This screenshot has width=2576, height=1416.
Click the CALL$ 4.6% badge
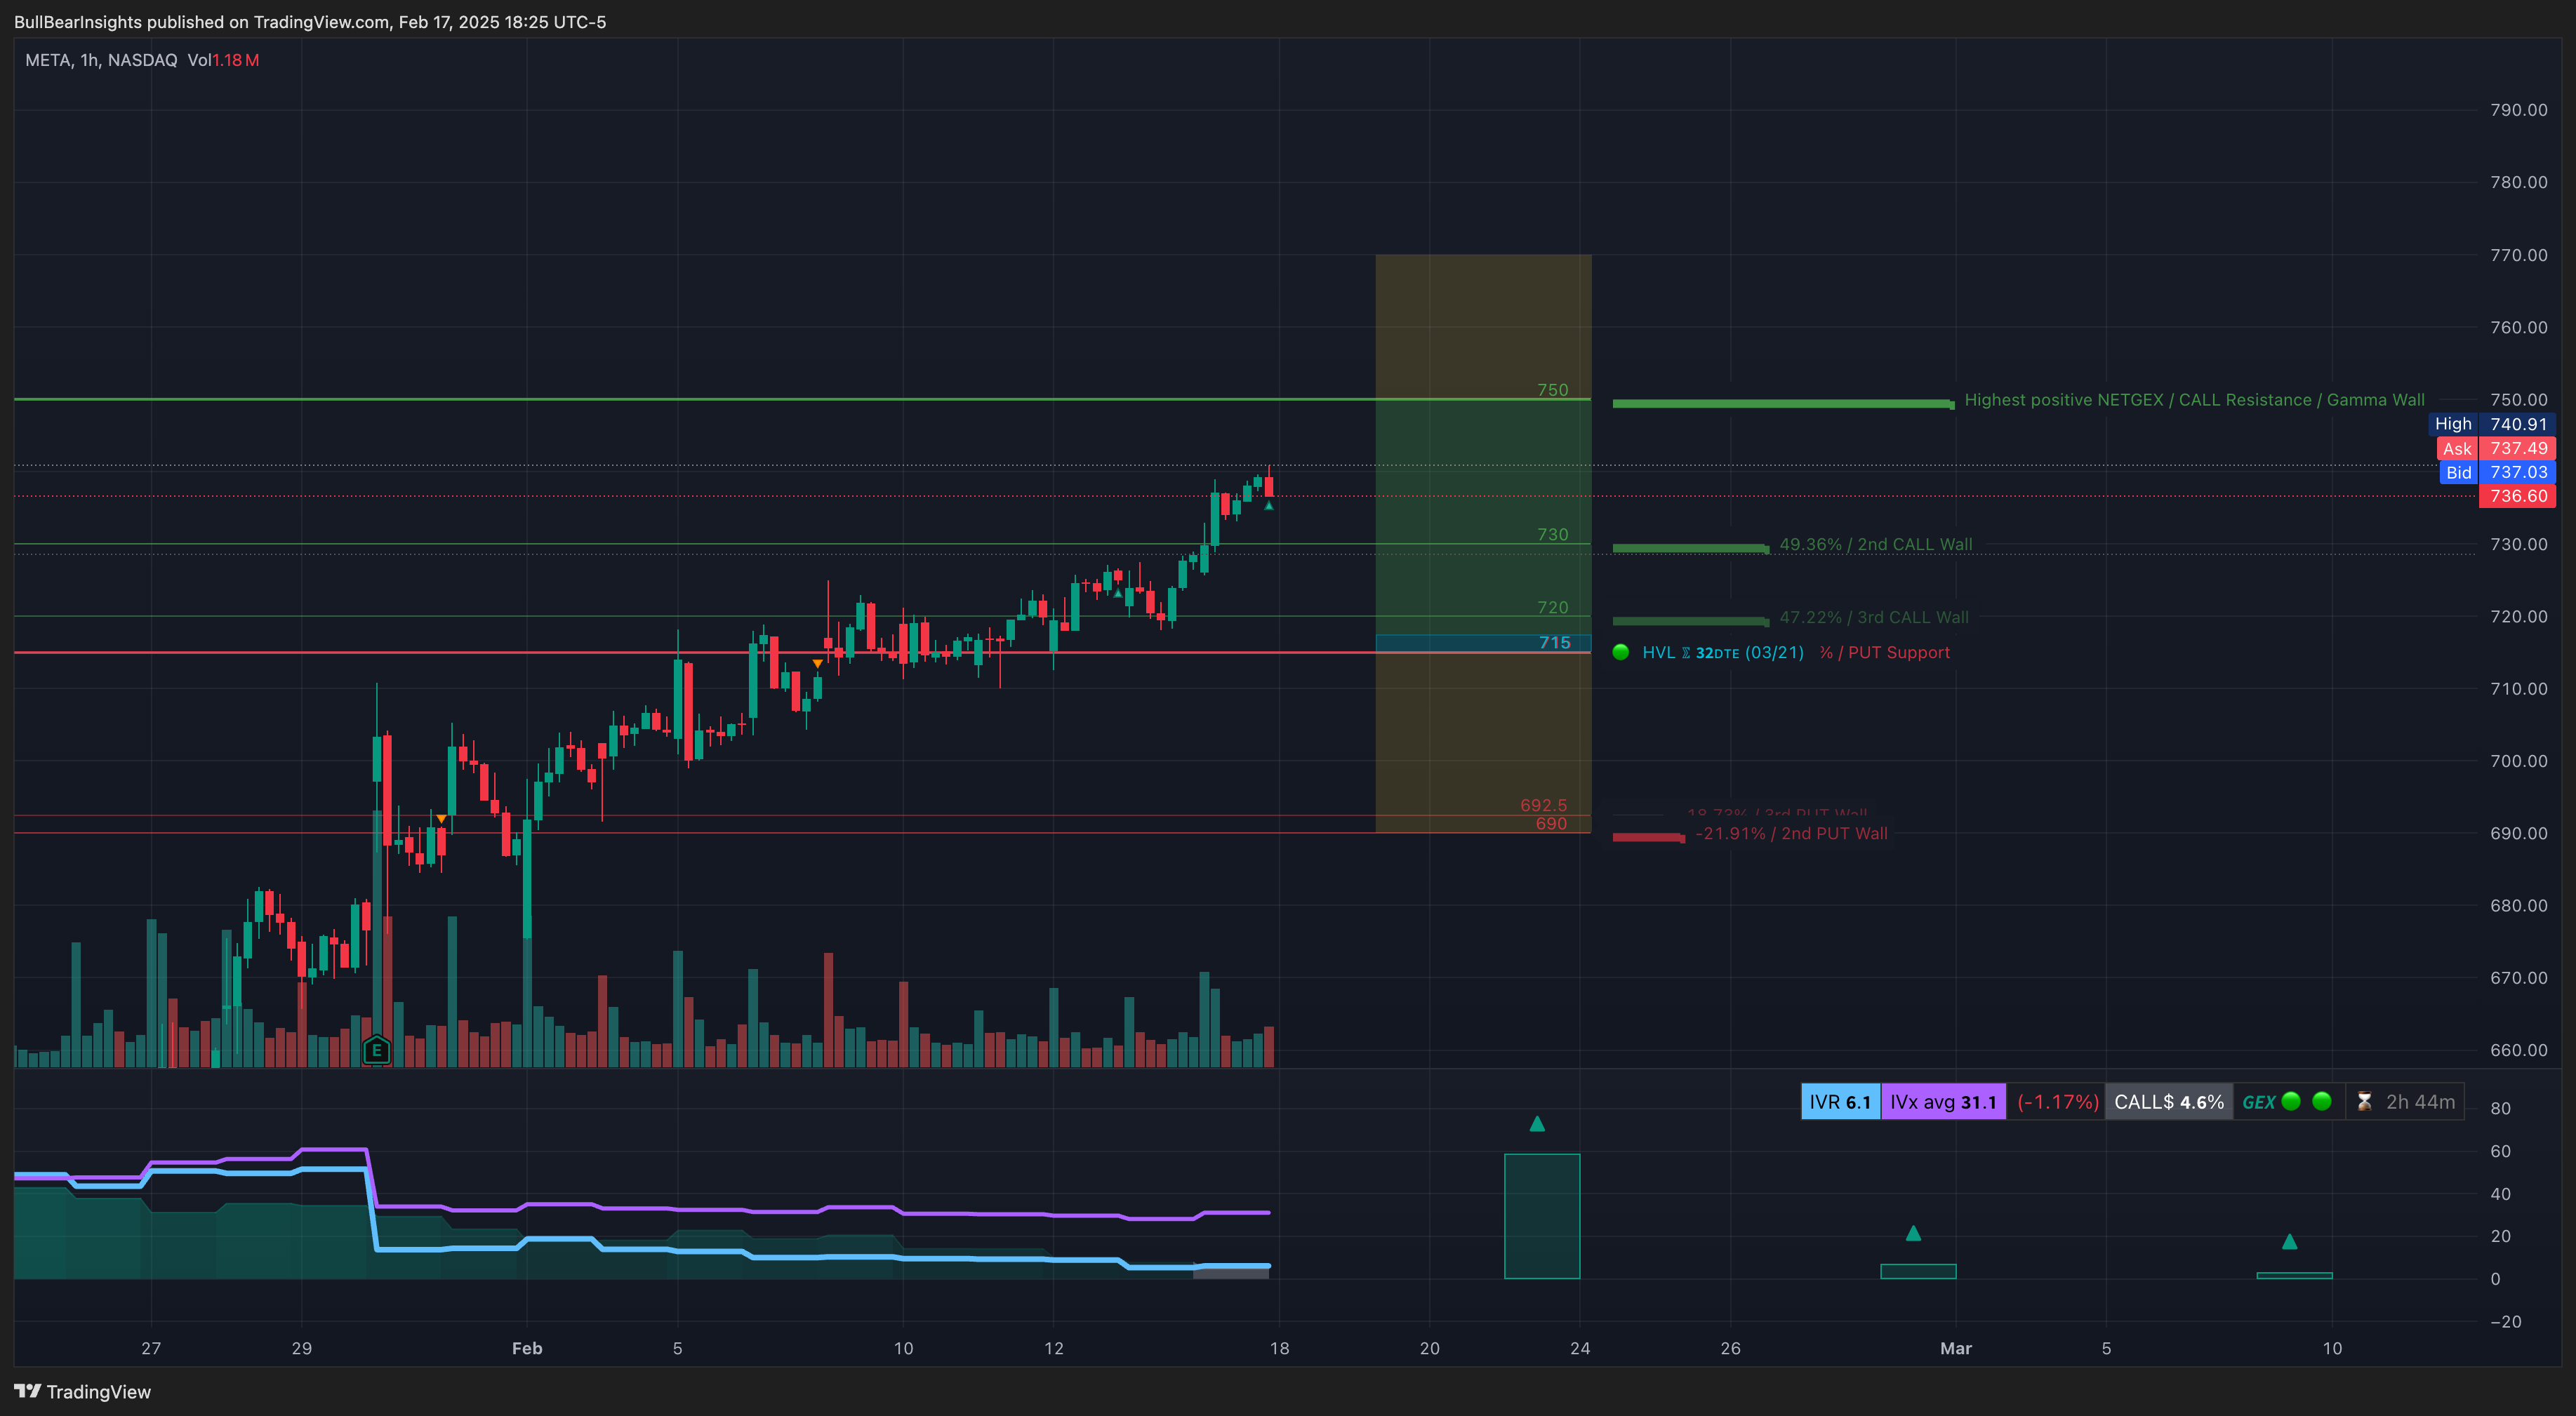[2169, 1101]
